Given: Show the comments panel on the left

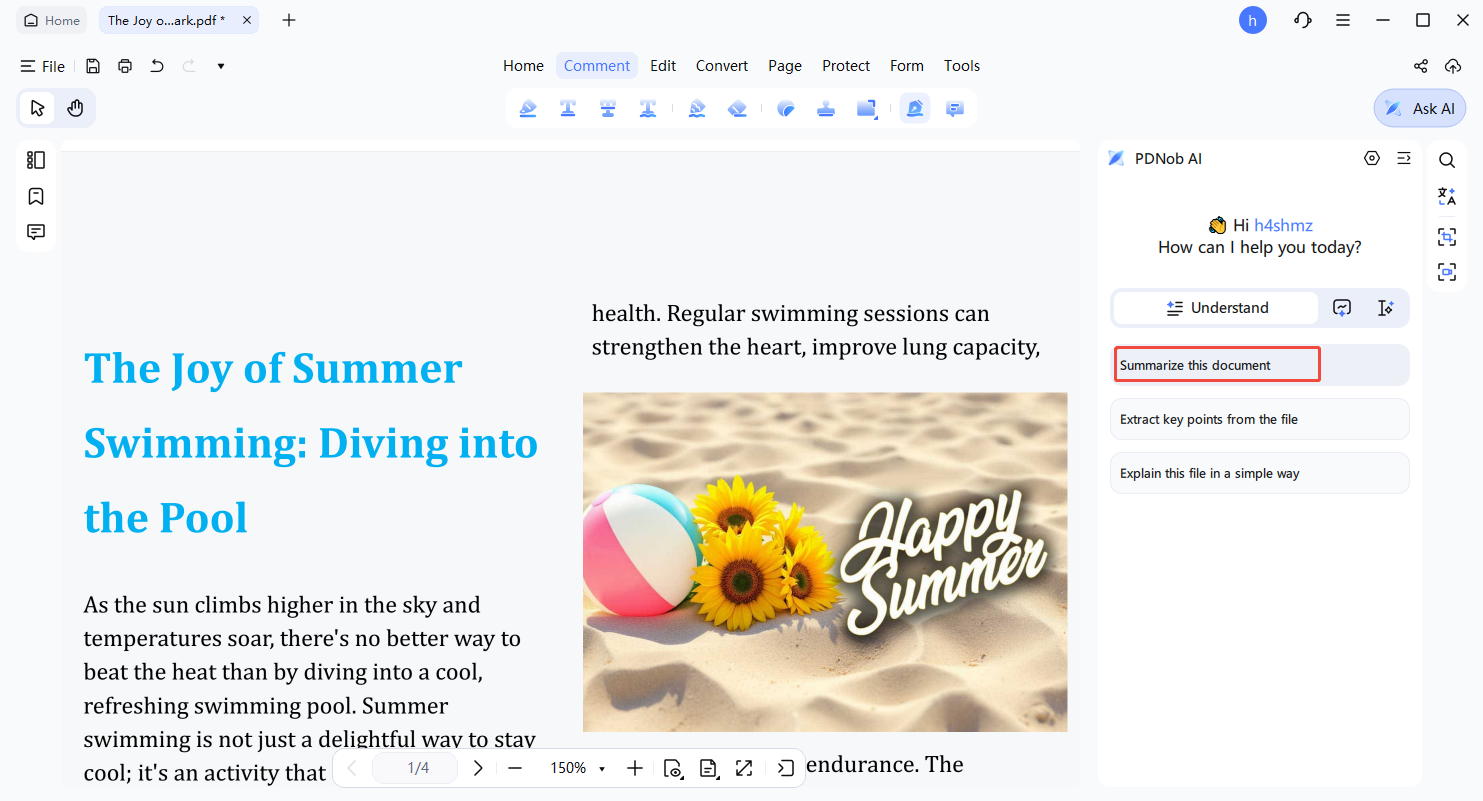Looking at the screenshot, I should pyautogui.click(x=36, y=231).
